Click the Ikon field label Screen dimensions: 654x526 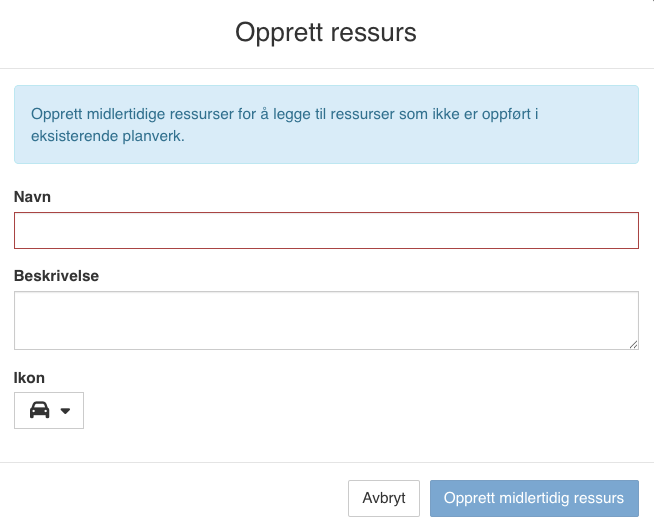29,377
